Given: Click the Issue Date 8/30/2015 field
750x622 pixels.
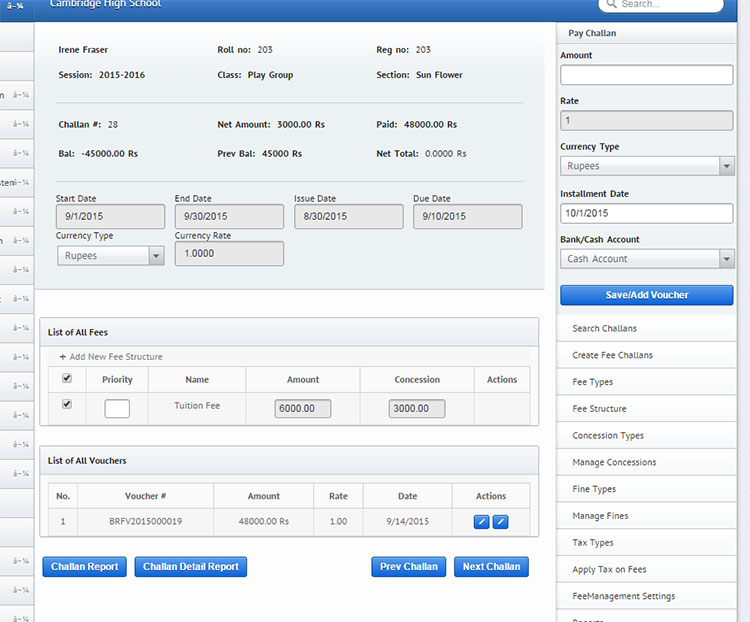Looking at the screenshot, I should pos(349,216).
